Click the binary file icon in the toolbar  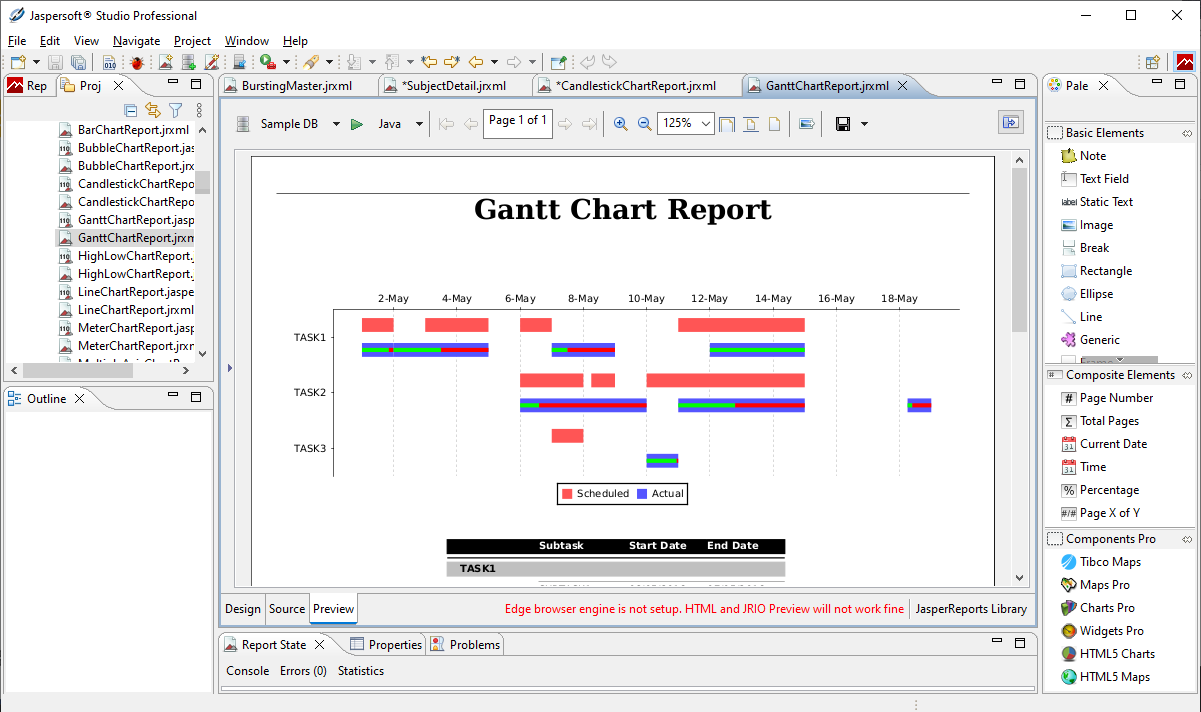[x=111, y=62]
